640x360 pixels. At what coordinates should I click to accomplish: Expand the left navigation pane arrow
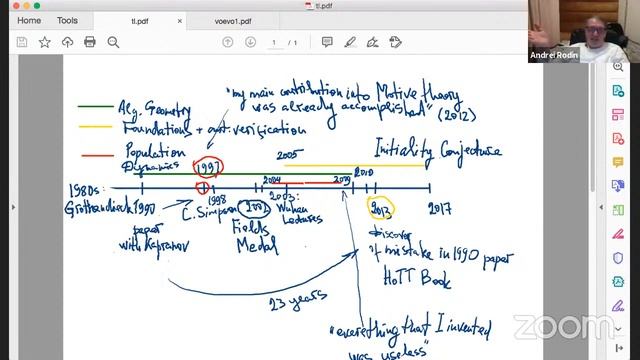pos(13,207)
